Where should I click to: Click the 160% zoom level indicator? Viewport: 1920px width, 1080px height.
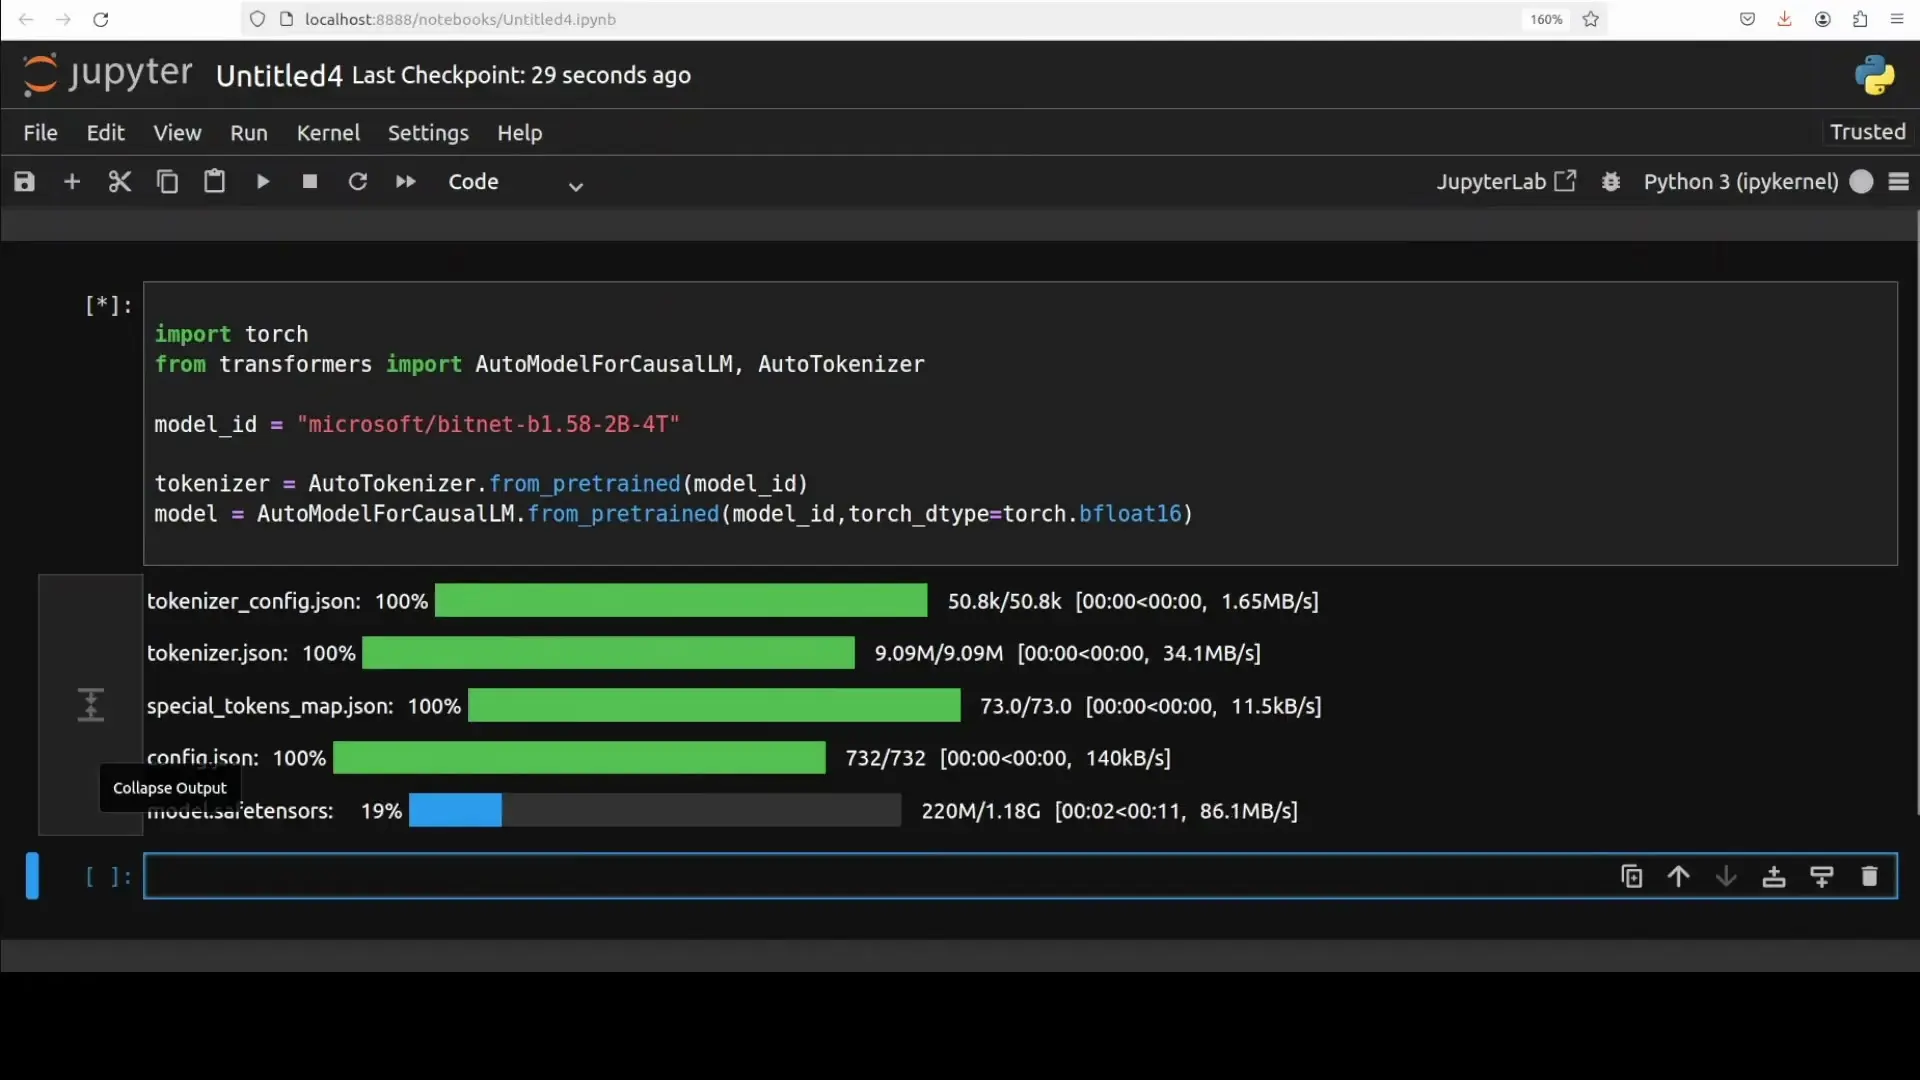[1546, 19]
